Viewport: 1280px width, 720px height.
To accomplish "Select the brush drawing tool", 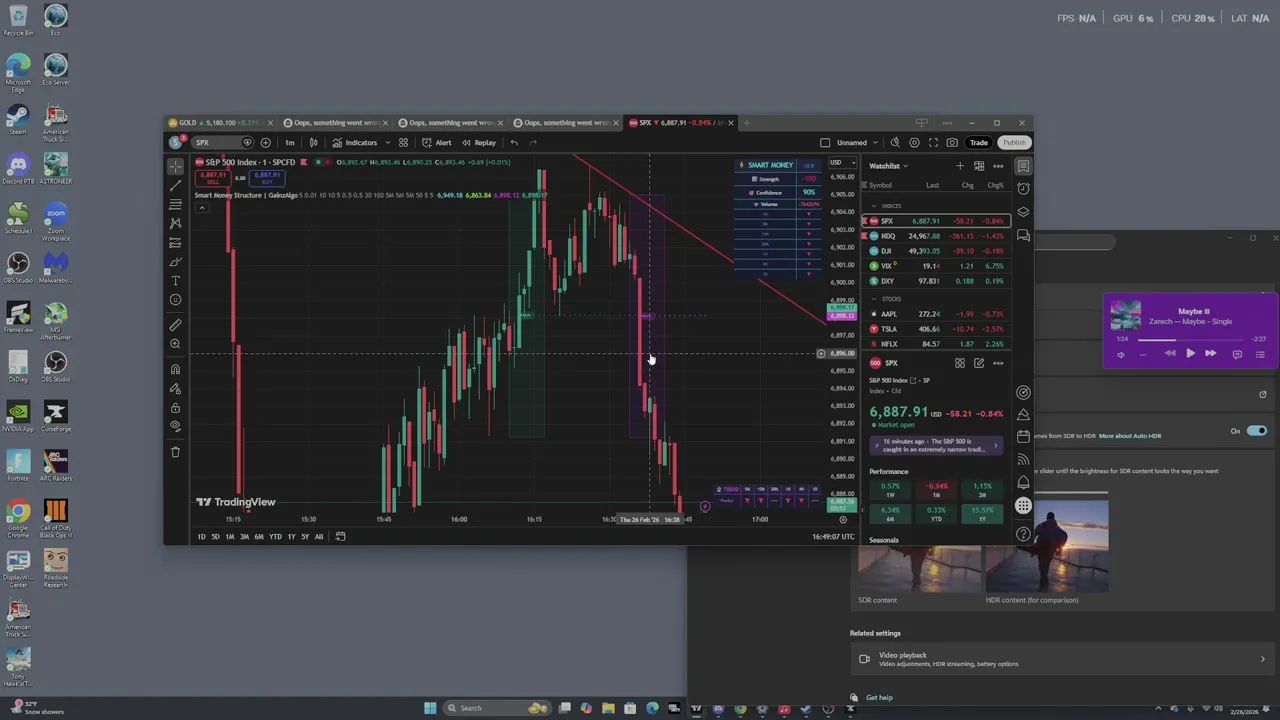I will (x=176, y=261).
